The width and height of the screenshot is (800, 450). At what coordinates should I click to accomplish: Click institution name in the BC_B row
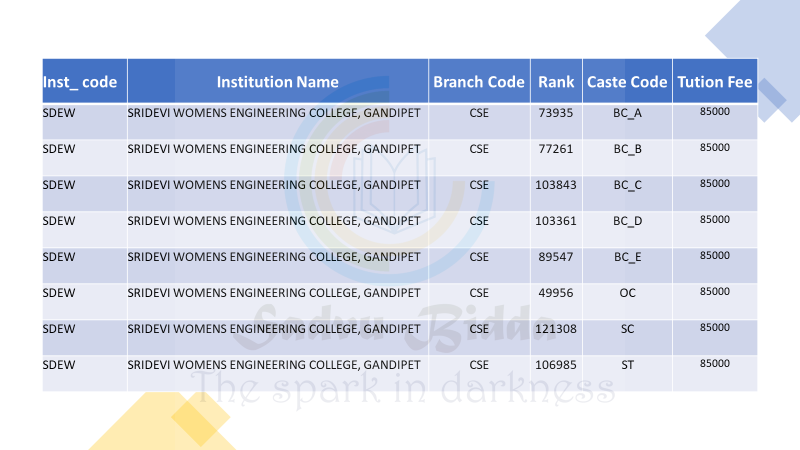(274, 149)
